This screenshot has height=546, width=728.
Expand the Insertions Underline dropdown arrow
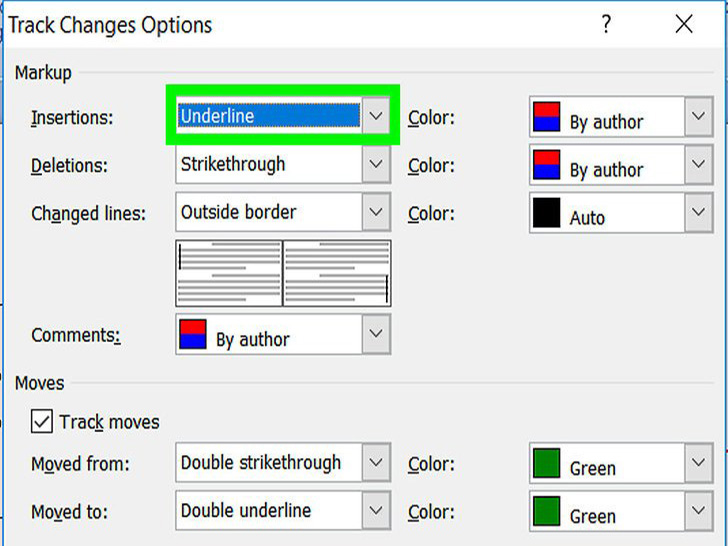(x=376, y=116)
